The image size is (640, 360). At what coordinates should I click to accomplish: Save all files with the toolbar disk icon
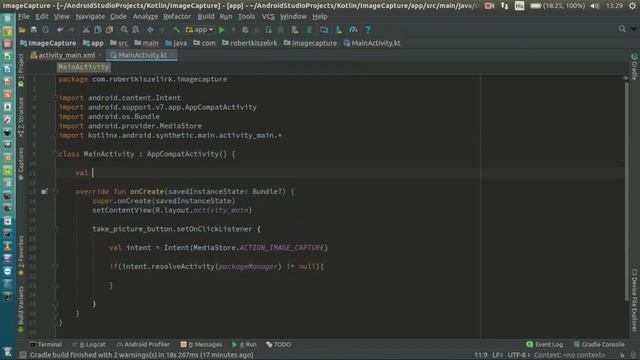34,30
